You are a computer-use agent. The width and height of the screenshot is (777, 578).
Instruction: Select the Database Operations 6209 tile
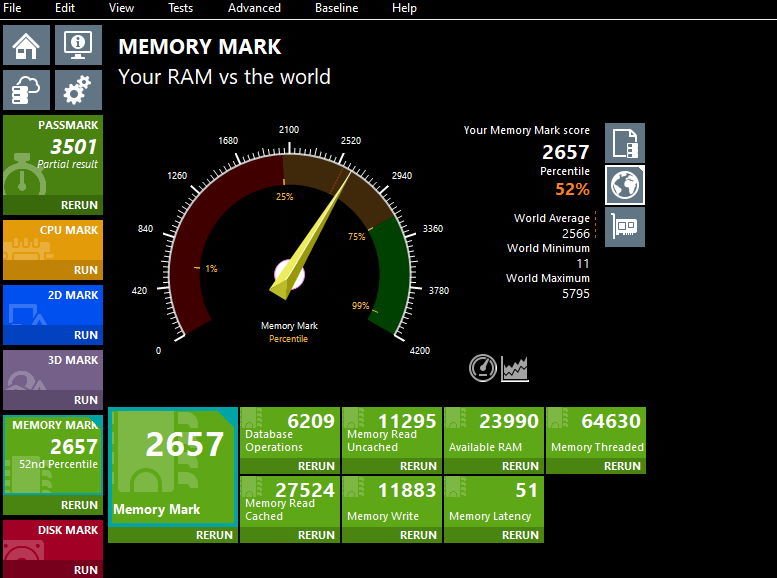(x=290, y=433)
